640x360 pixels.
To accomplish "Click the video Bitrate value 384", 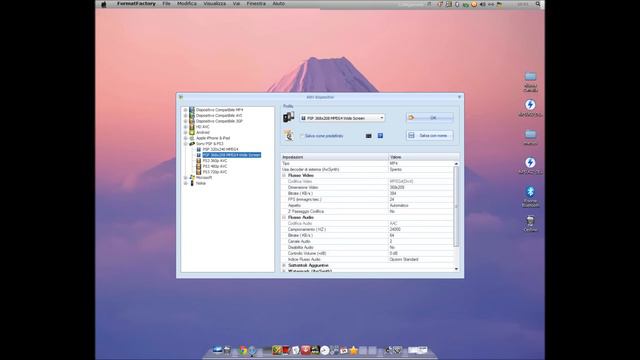I will pyautogui.click(x=420, y=193).
